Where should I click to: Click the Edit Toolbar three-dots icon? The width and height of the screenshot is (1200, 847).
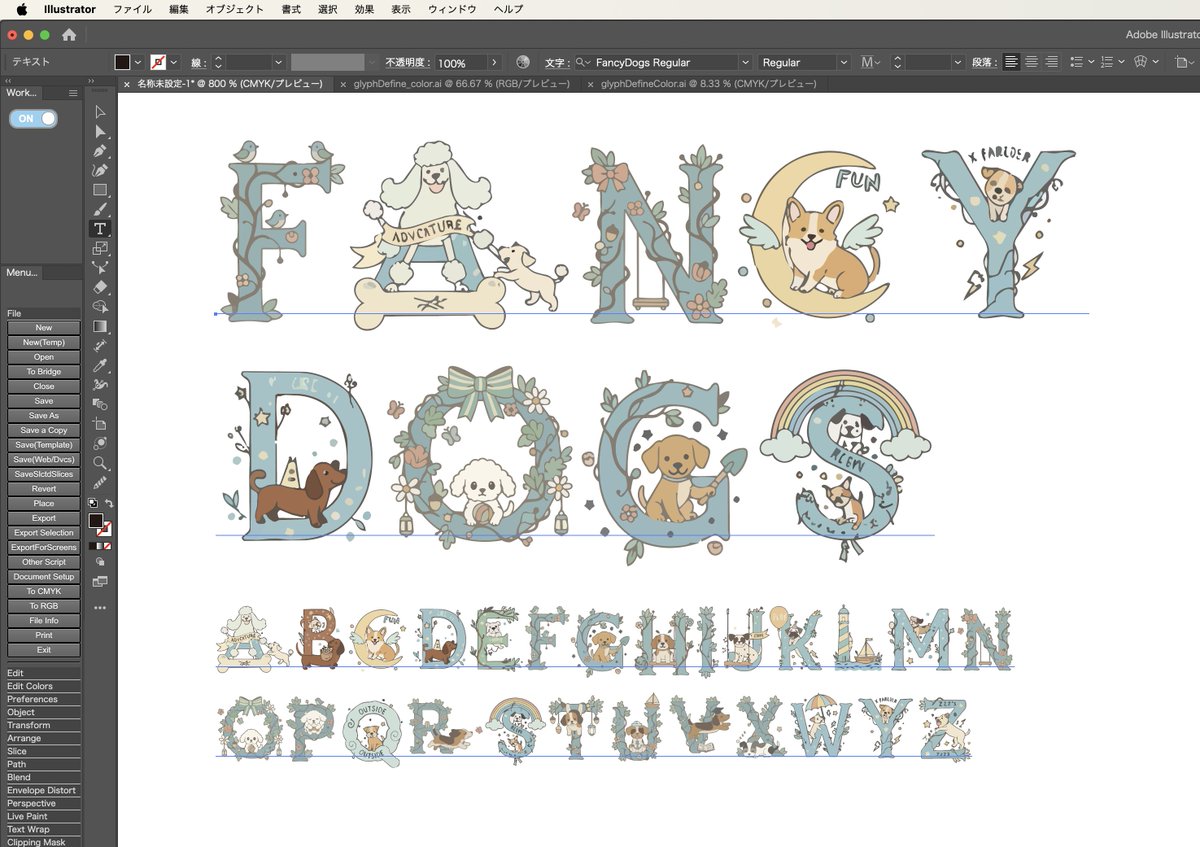pos(100,607)
